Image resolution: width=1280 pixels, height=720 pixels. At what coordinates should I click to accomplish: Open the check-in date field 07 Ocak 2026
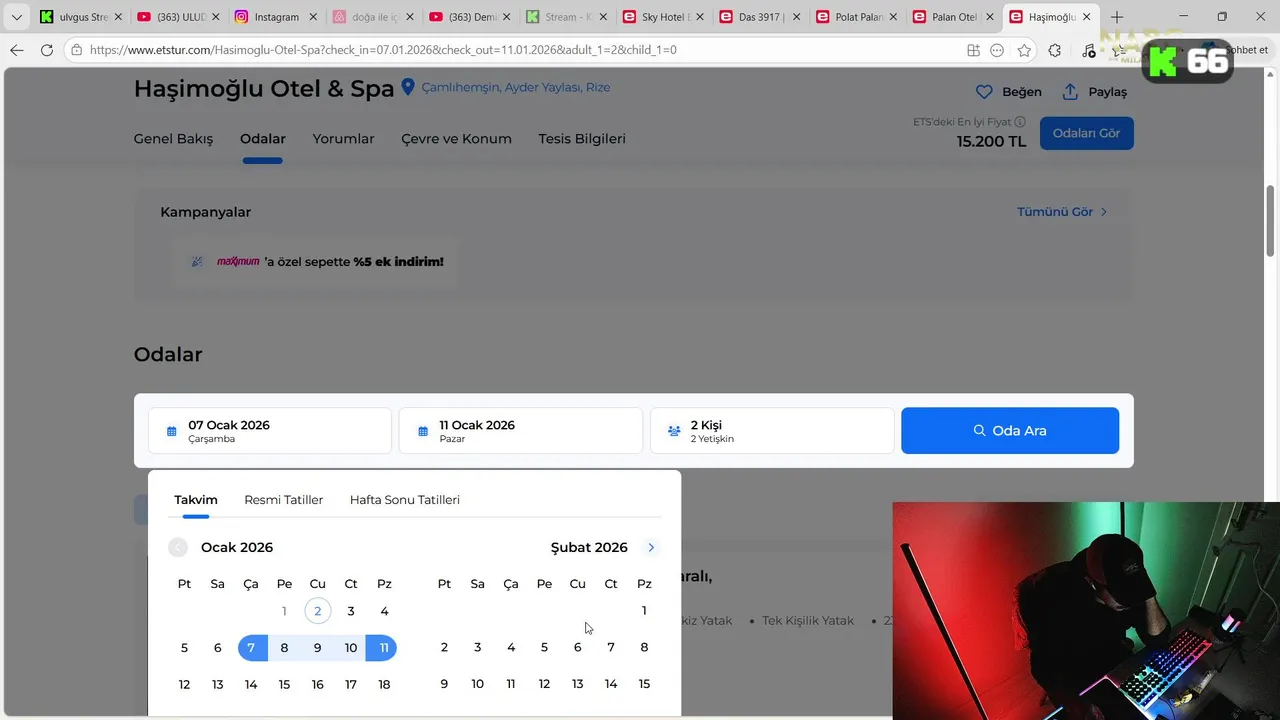coord(270,431)
